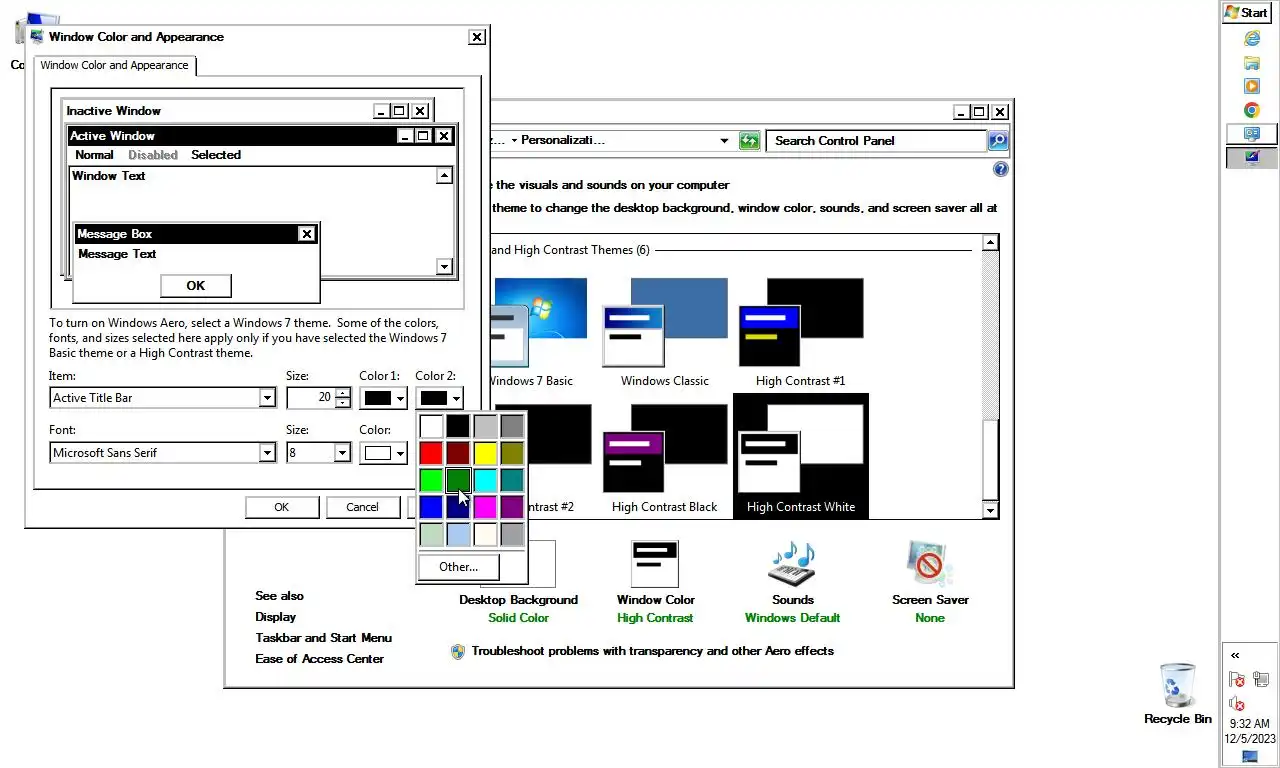Click Normal menu item in preview
1280x768 pixels.
pyautogui.click(x=94, y=155)
